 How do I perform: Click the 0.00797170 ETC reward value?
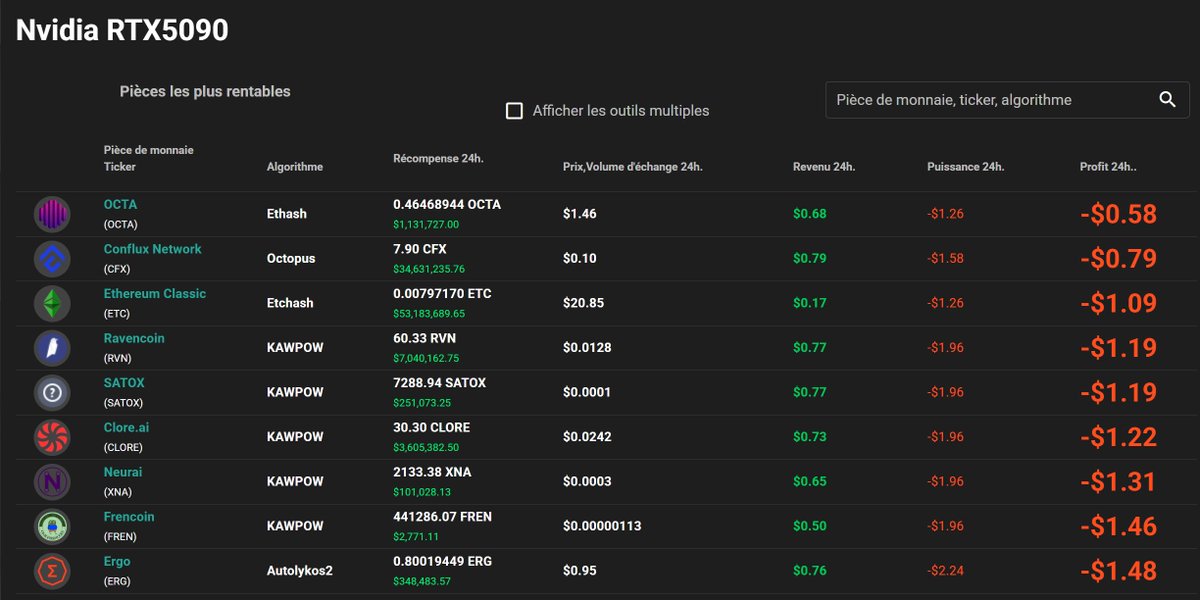coord(443,294)
